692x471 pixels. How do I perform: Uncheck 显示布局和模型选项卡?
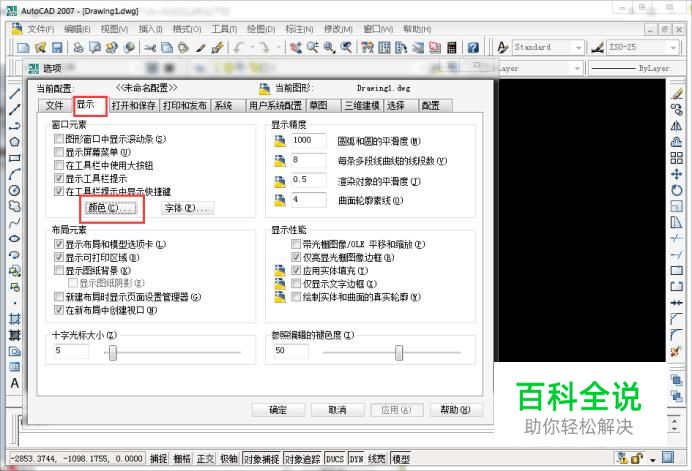point(59,244)
